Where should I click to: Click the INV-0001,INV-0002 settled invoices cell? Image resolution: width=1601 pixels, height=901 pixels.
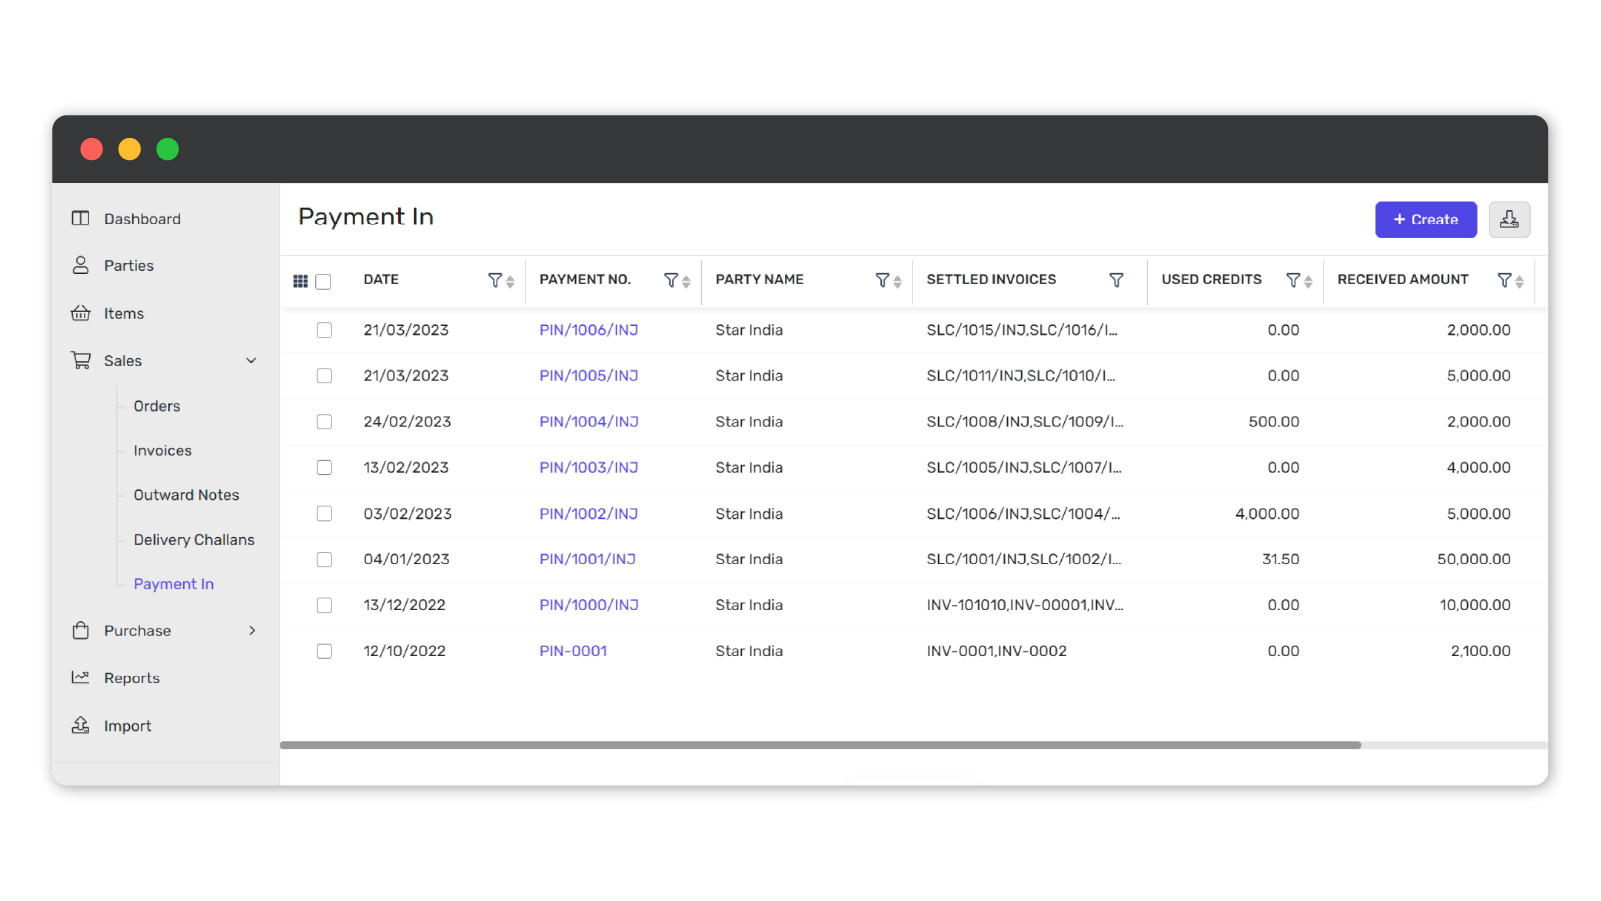997,651
